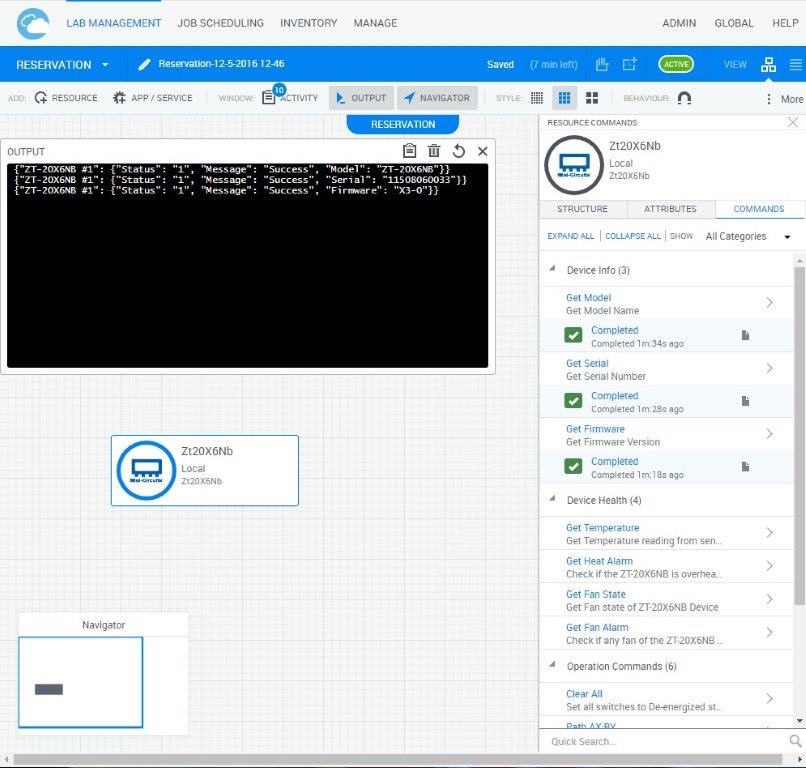806x768 pixels.
Task: Collapse the Device Info section
Action: 553,271
